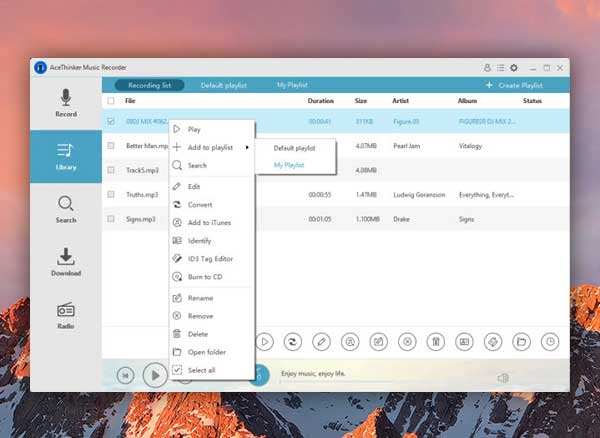Open the list menu icon in title bar
Viewport: 600px width, 438px height.
click(x=500, y=68)
